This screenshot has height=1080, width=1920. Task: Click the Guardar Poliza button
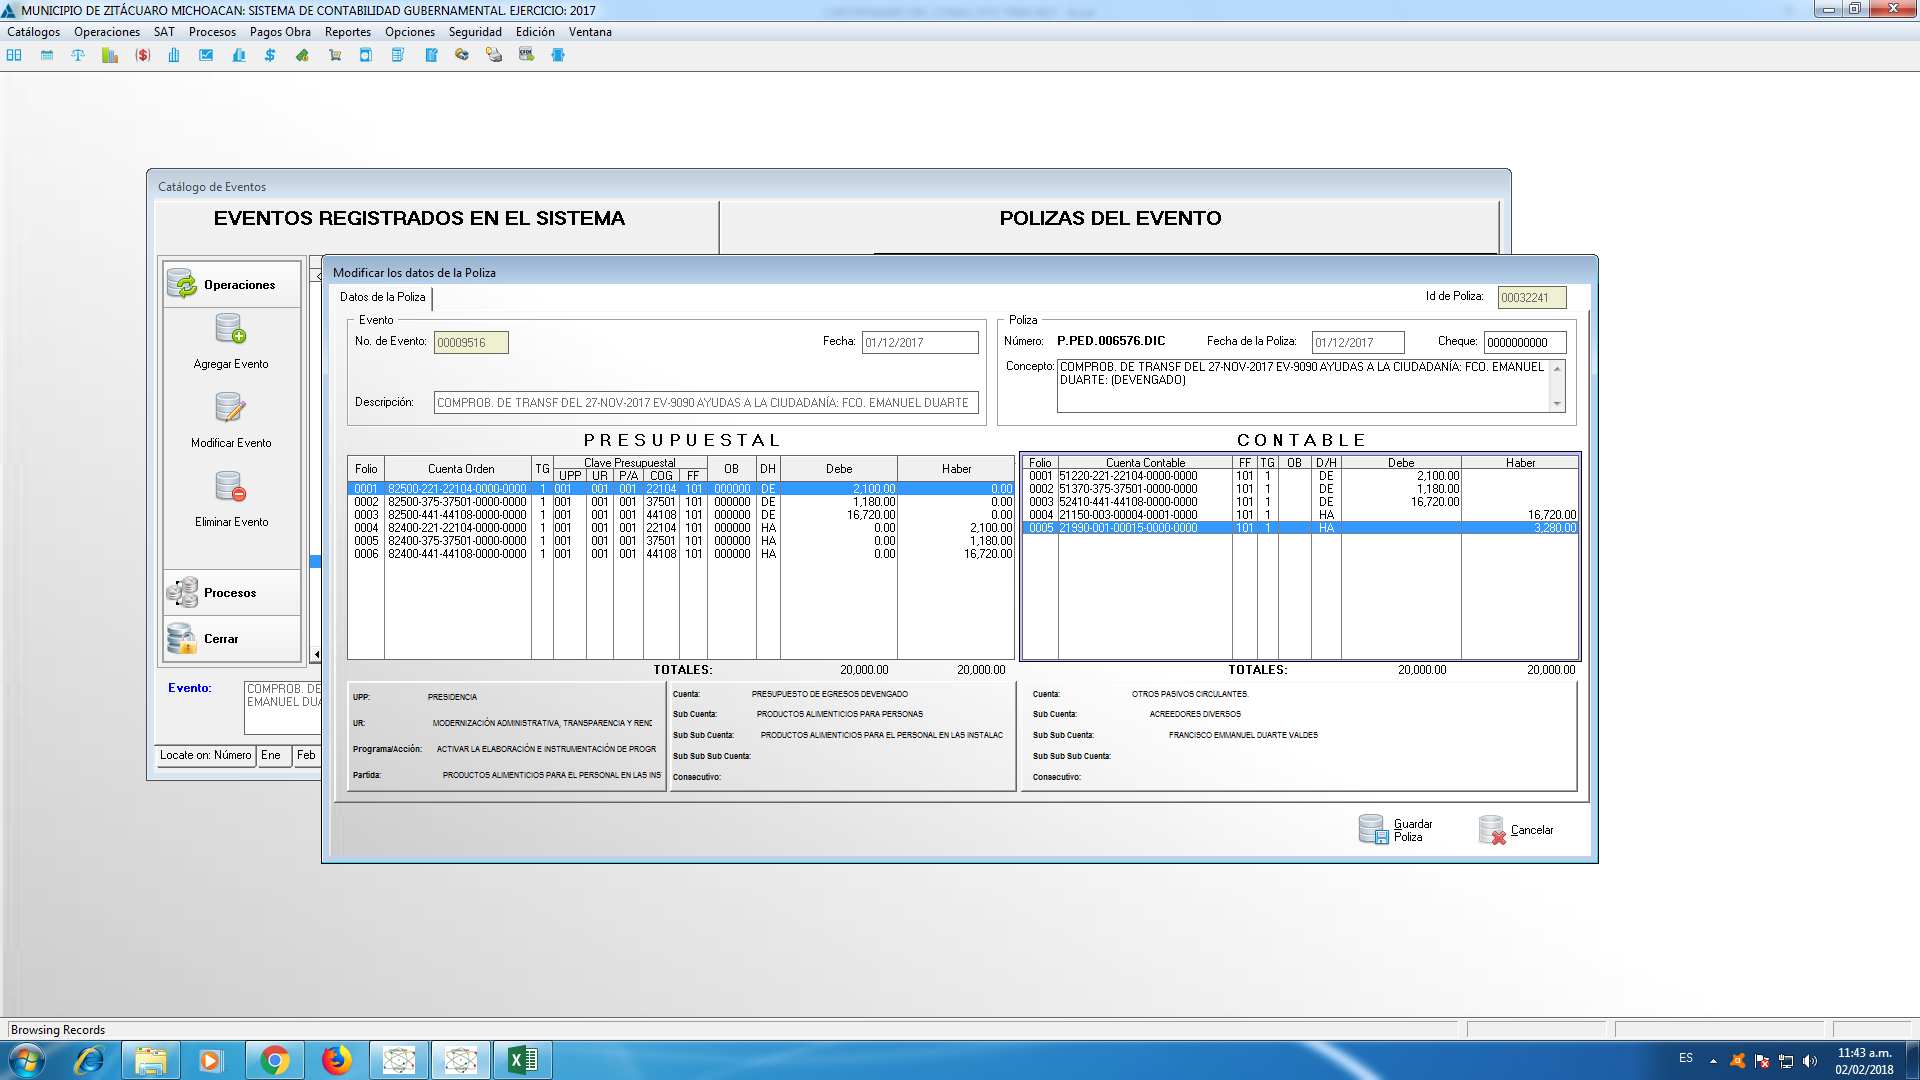(x=1396, y=830)
